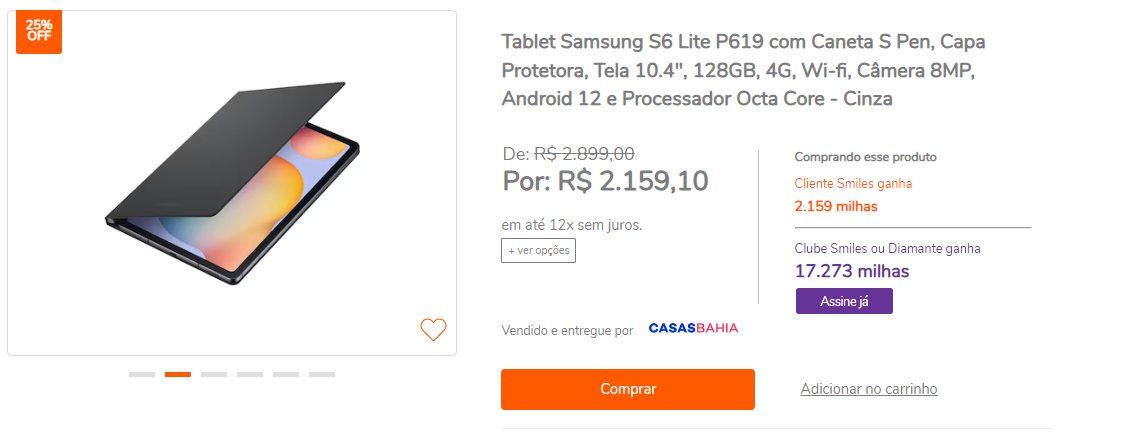Viewport: 1142px width, 435px height.
Task: Click the 'Adicionar no carrinho' link
Action: coord(869,389)
